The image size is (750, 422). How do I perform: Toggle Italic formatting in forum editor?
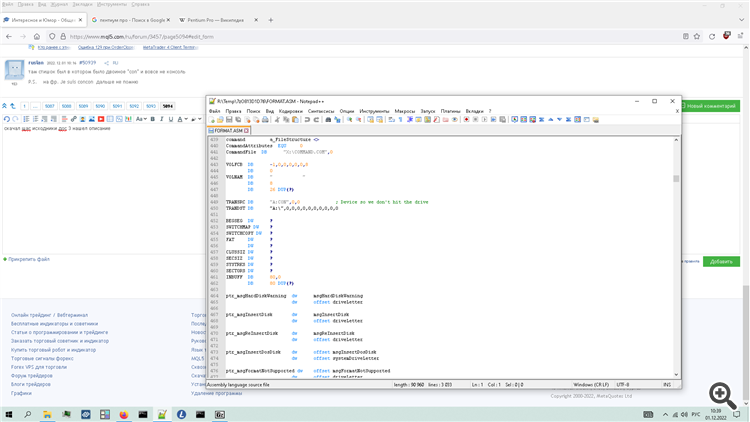[x=162, y=119]
